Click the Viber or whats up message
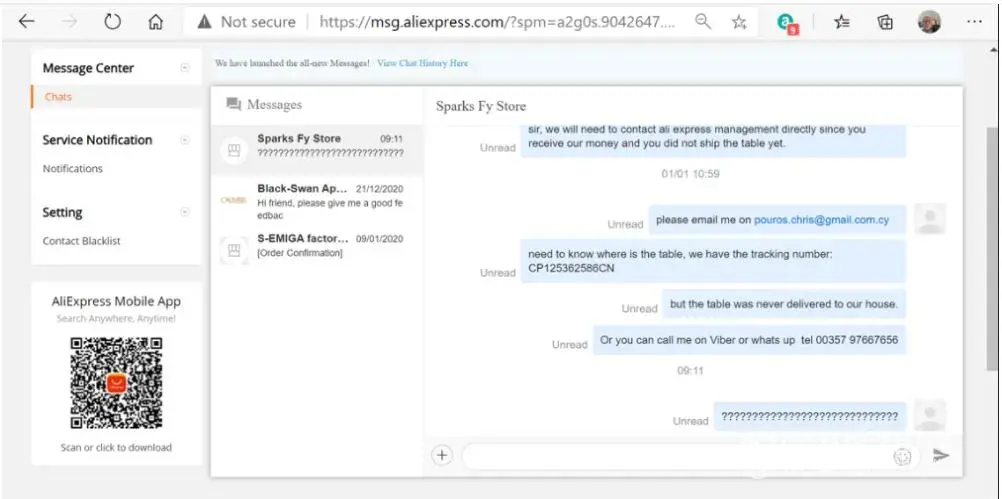Viewport: 1002px width, 499px height. tap(749, 340)
